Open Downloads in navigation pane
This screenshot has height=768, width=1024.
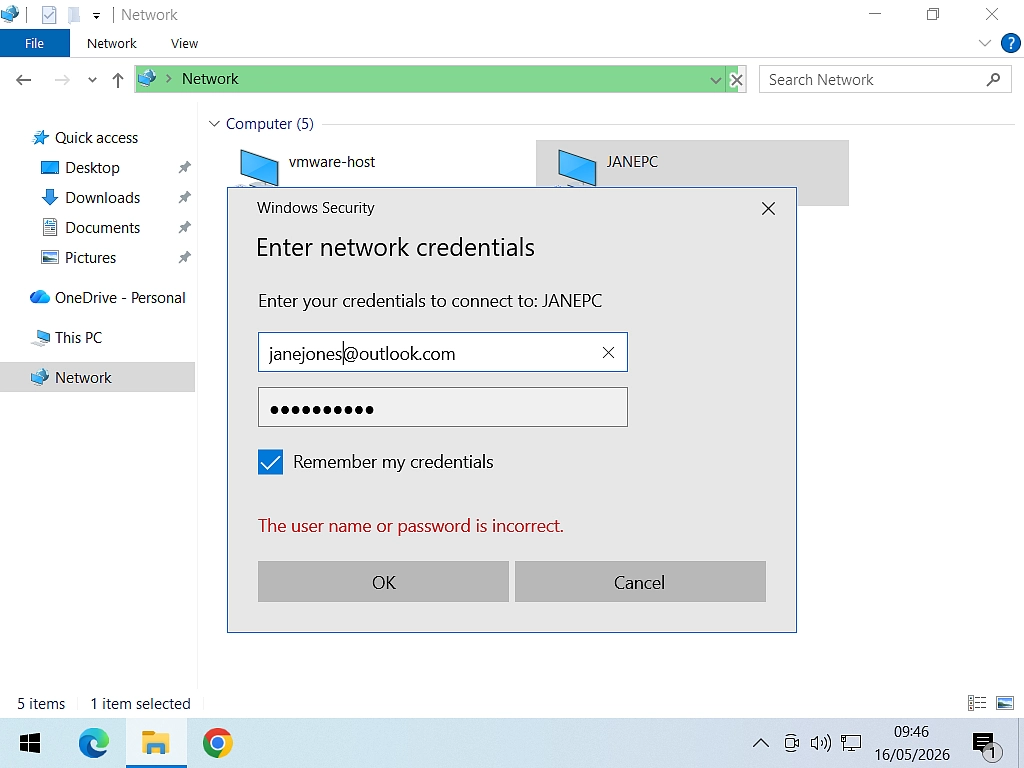(x=103, y=198)
